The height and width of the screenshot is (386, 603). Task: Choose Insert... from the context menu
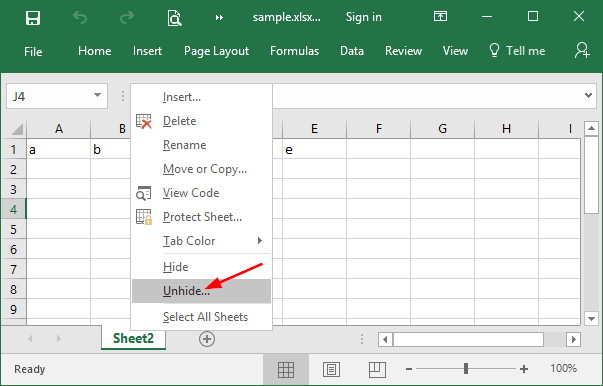pyautogui.click(x=202, y=97)
